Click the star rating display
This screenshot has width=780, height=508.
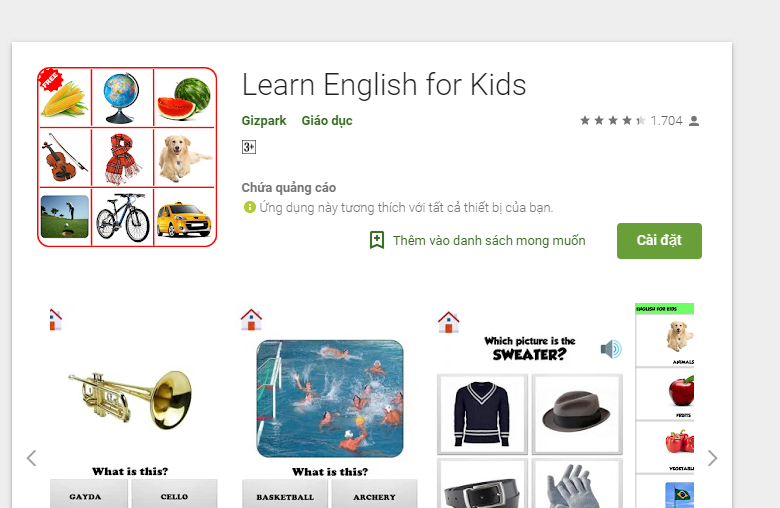tap(612, 120)
